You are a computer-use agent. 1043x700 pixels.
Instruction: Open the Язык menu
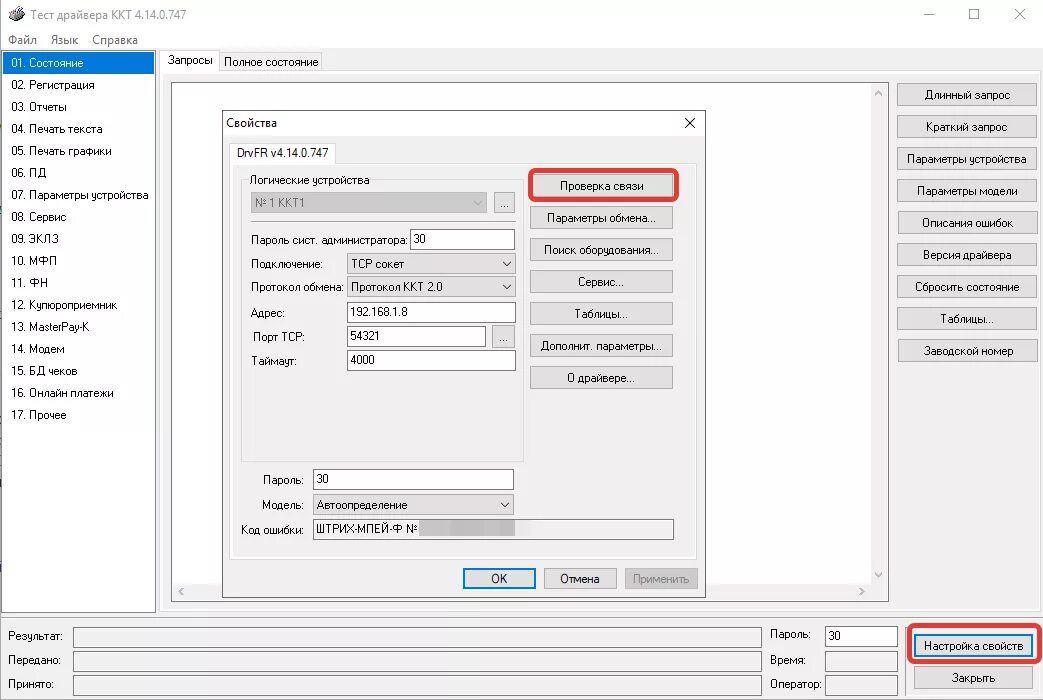tap(65, 40)
